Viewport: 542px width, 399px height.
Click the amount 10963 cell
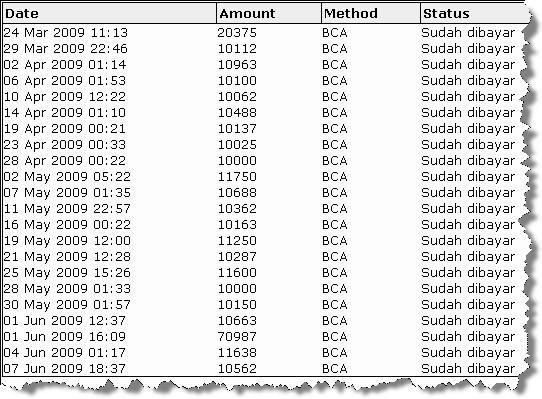pyautogui.click(x=237, y=65)
